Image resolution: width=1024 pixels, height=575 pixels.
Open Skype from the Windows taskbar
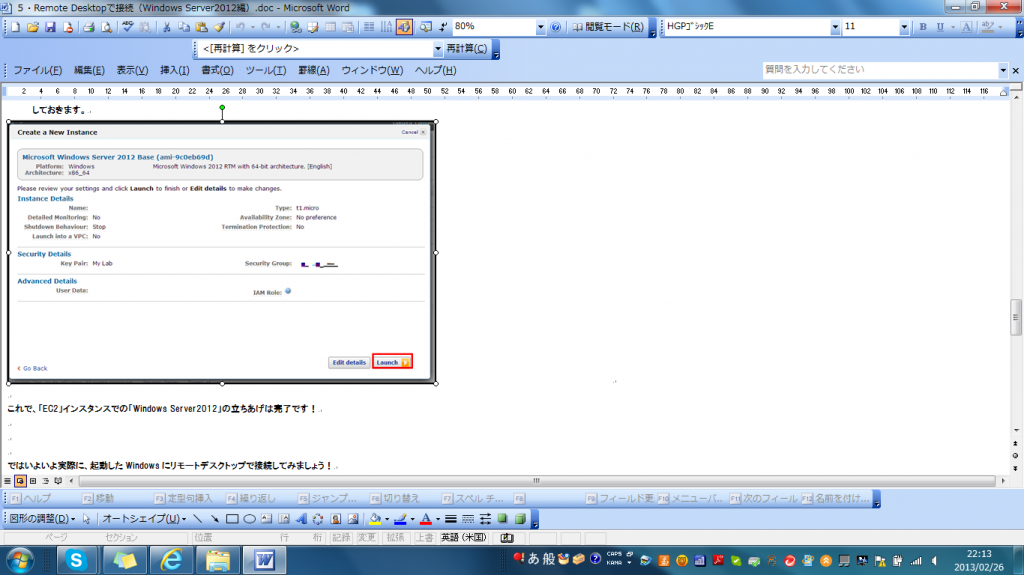[x=76, y=560]
